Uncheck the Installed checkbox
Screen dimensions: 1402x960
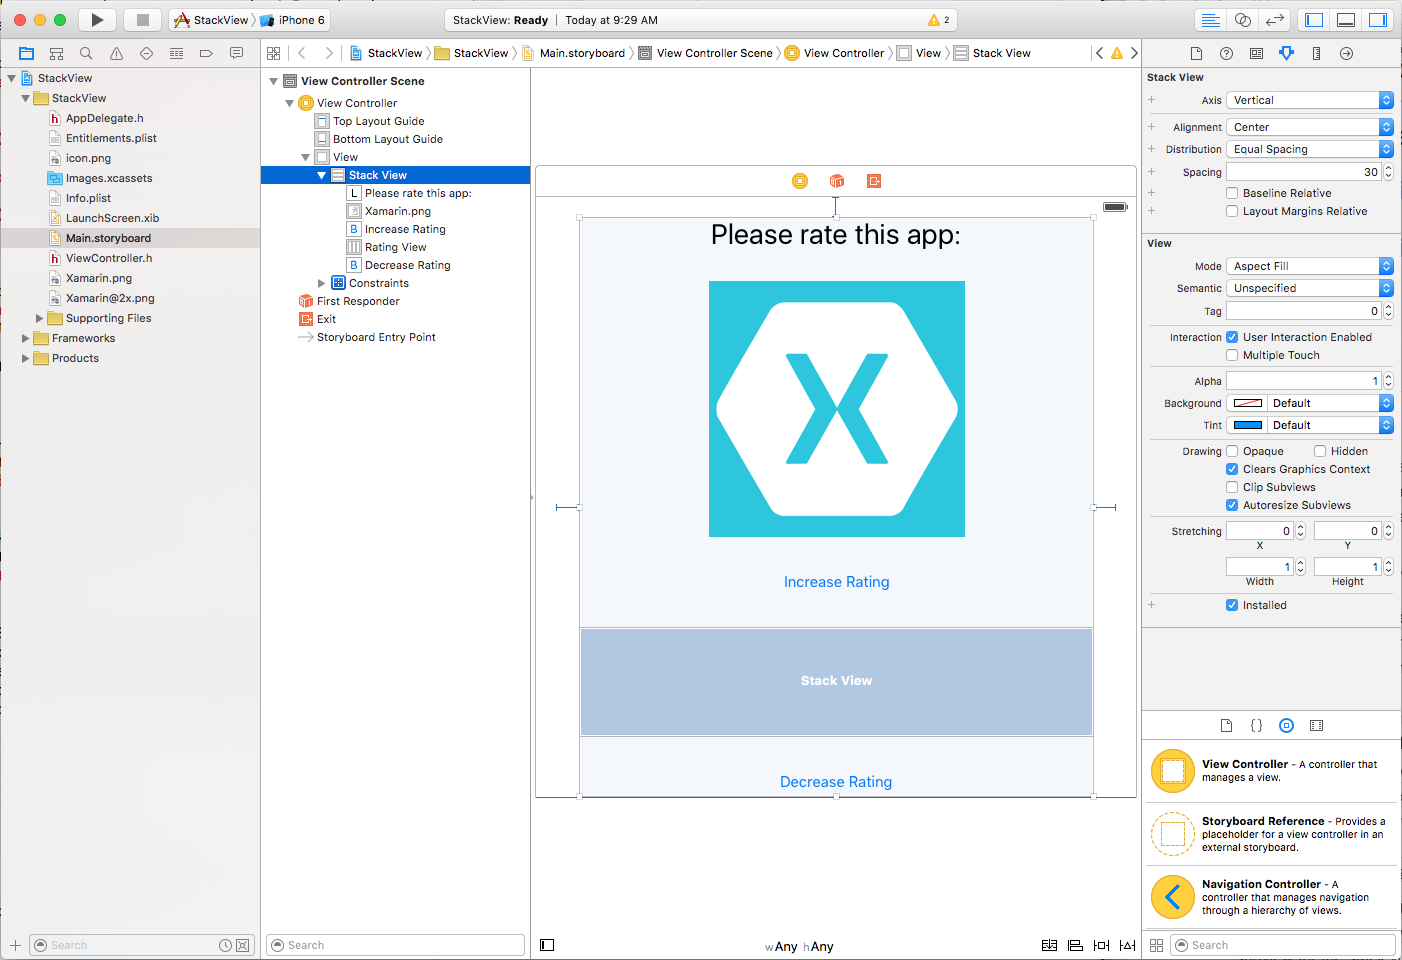(x=1231, y=605)
